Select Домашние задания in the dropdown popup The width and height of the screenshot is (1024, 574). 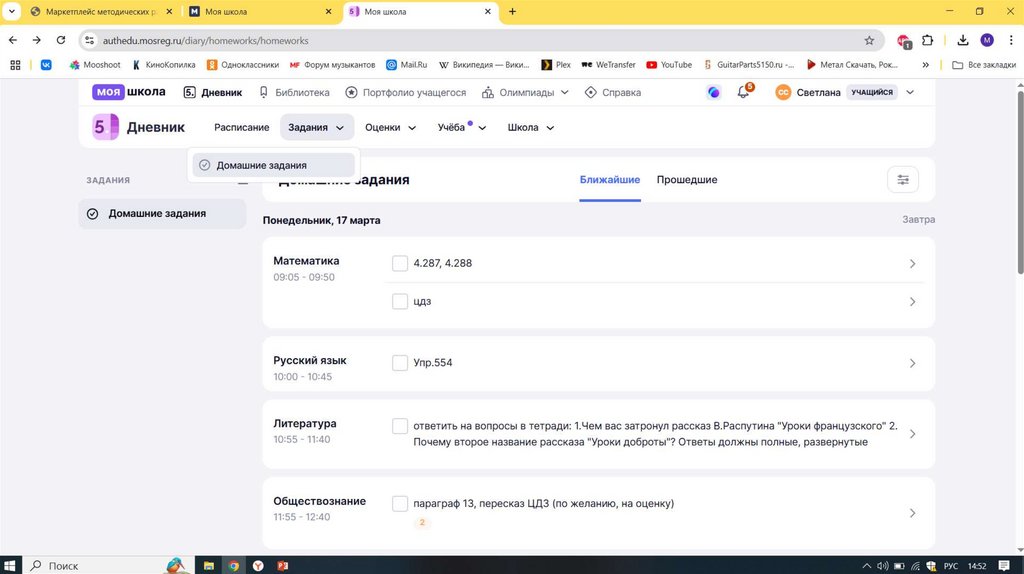coord(274,165)
